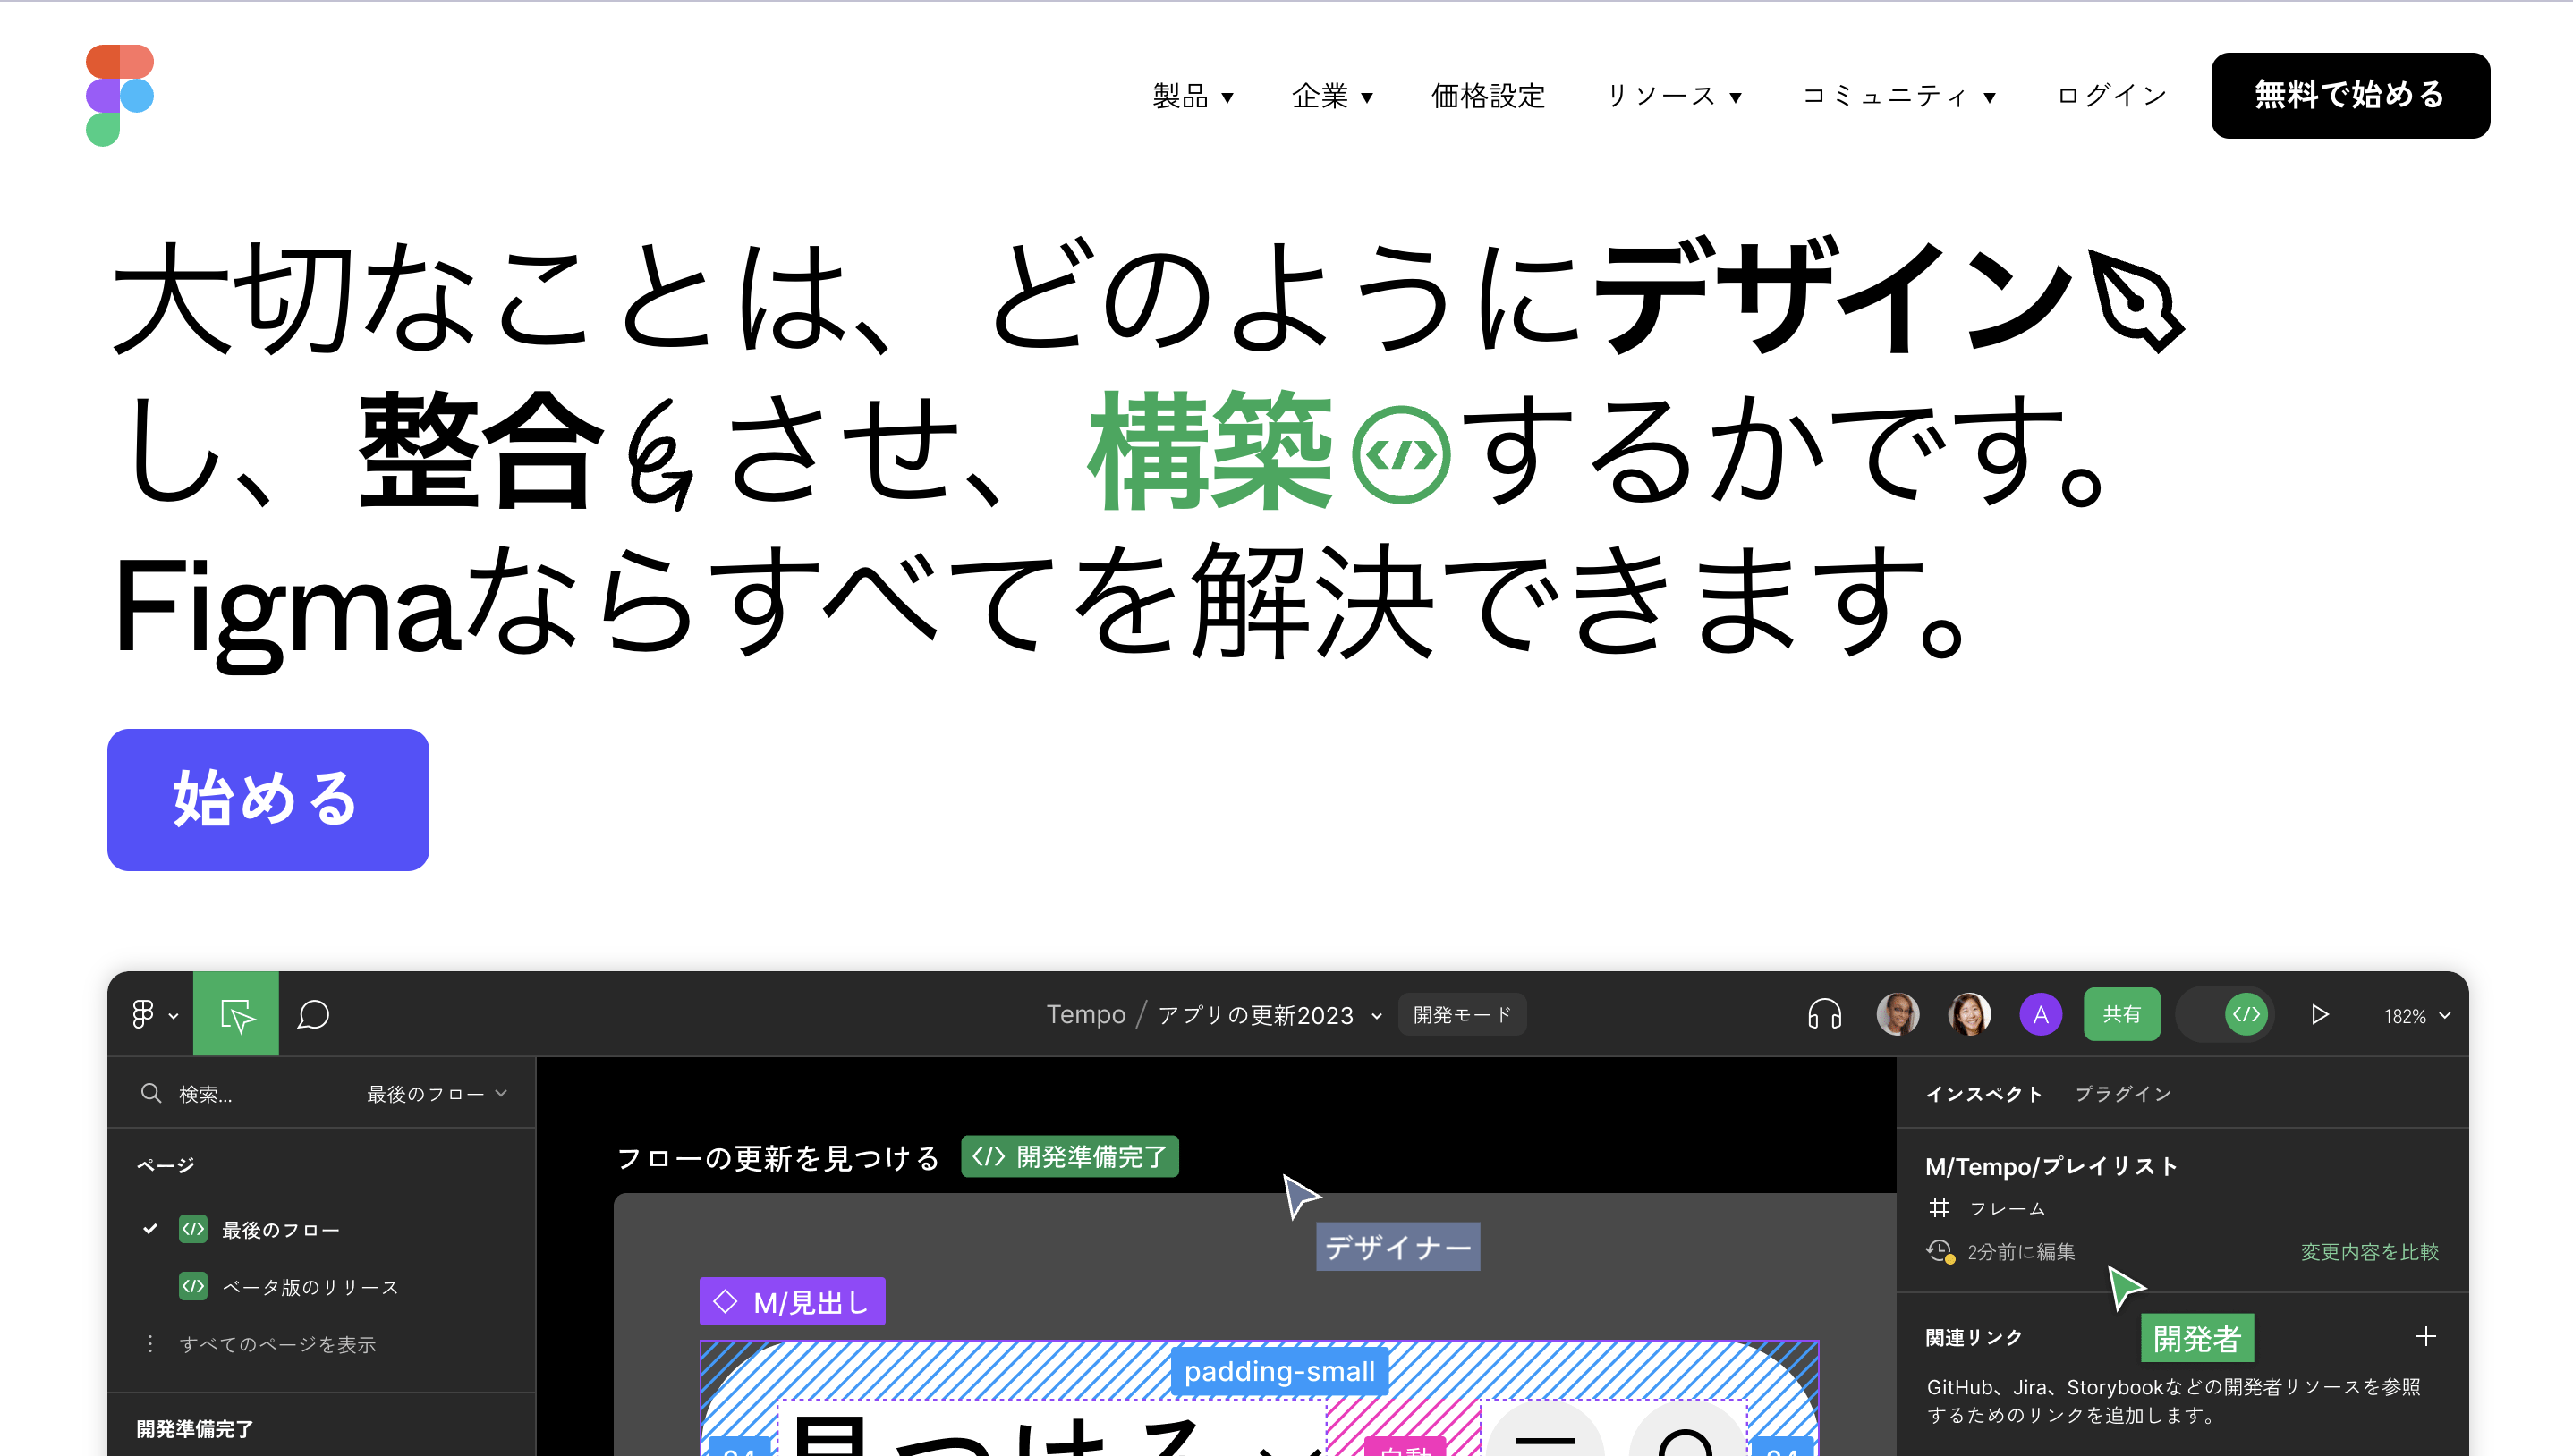Click the purple A avatar
The image size is (2573, 1456).
(x=2040, y=1015)
